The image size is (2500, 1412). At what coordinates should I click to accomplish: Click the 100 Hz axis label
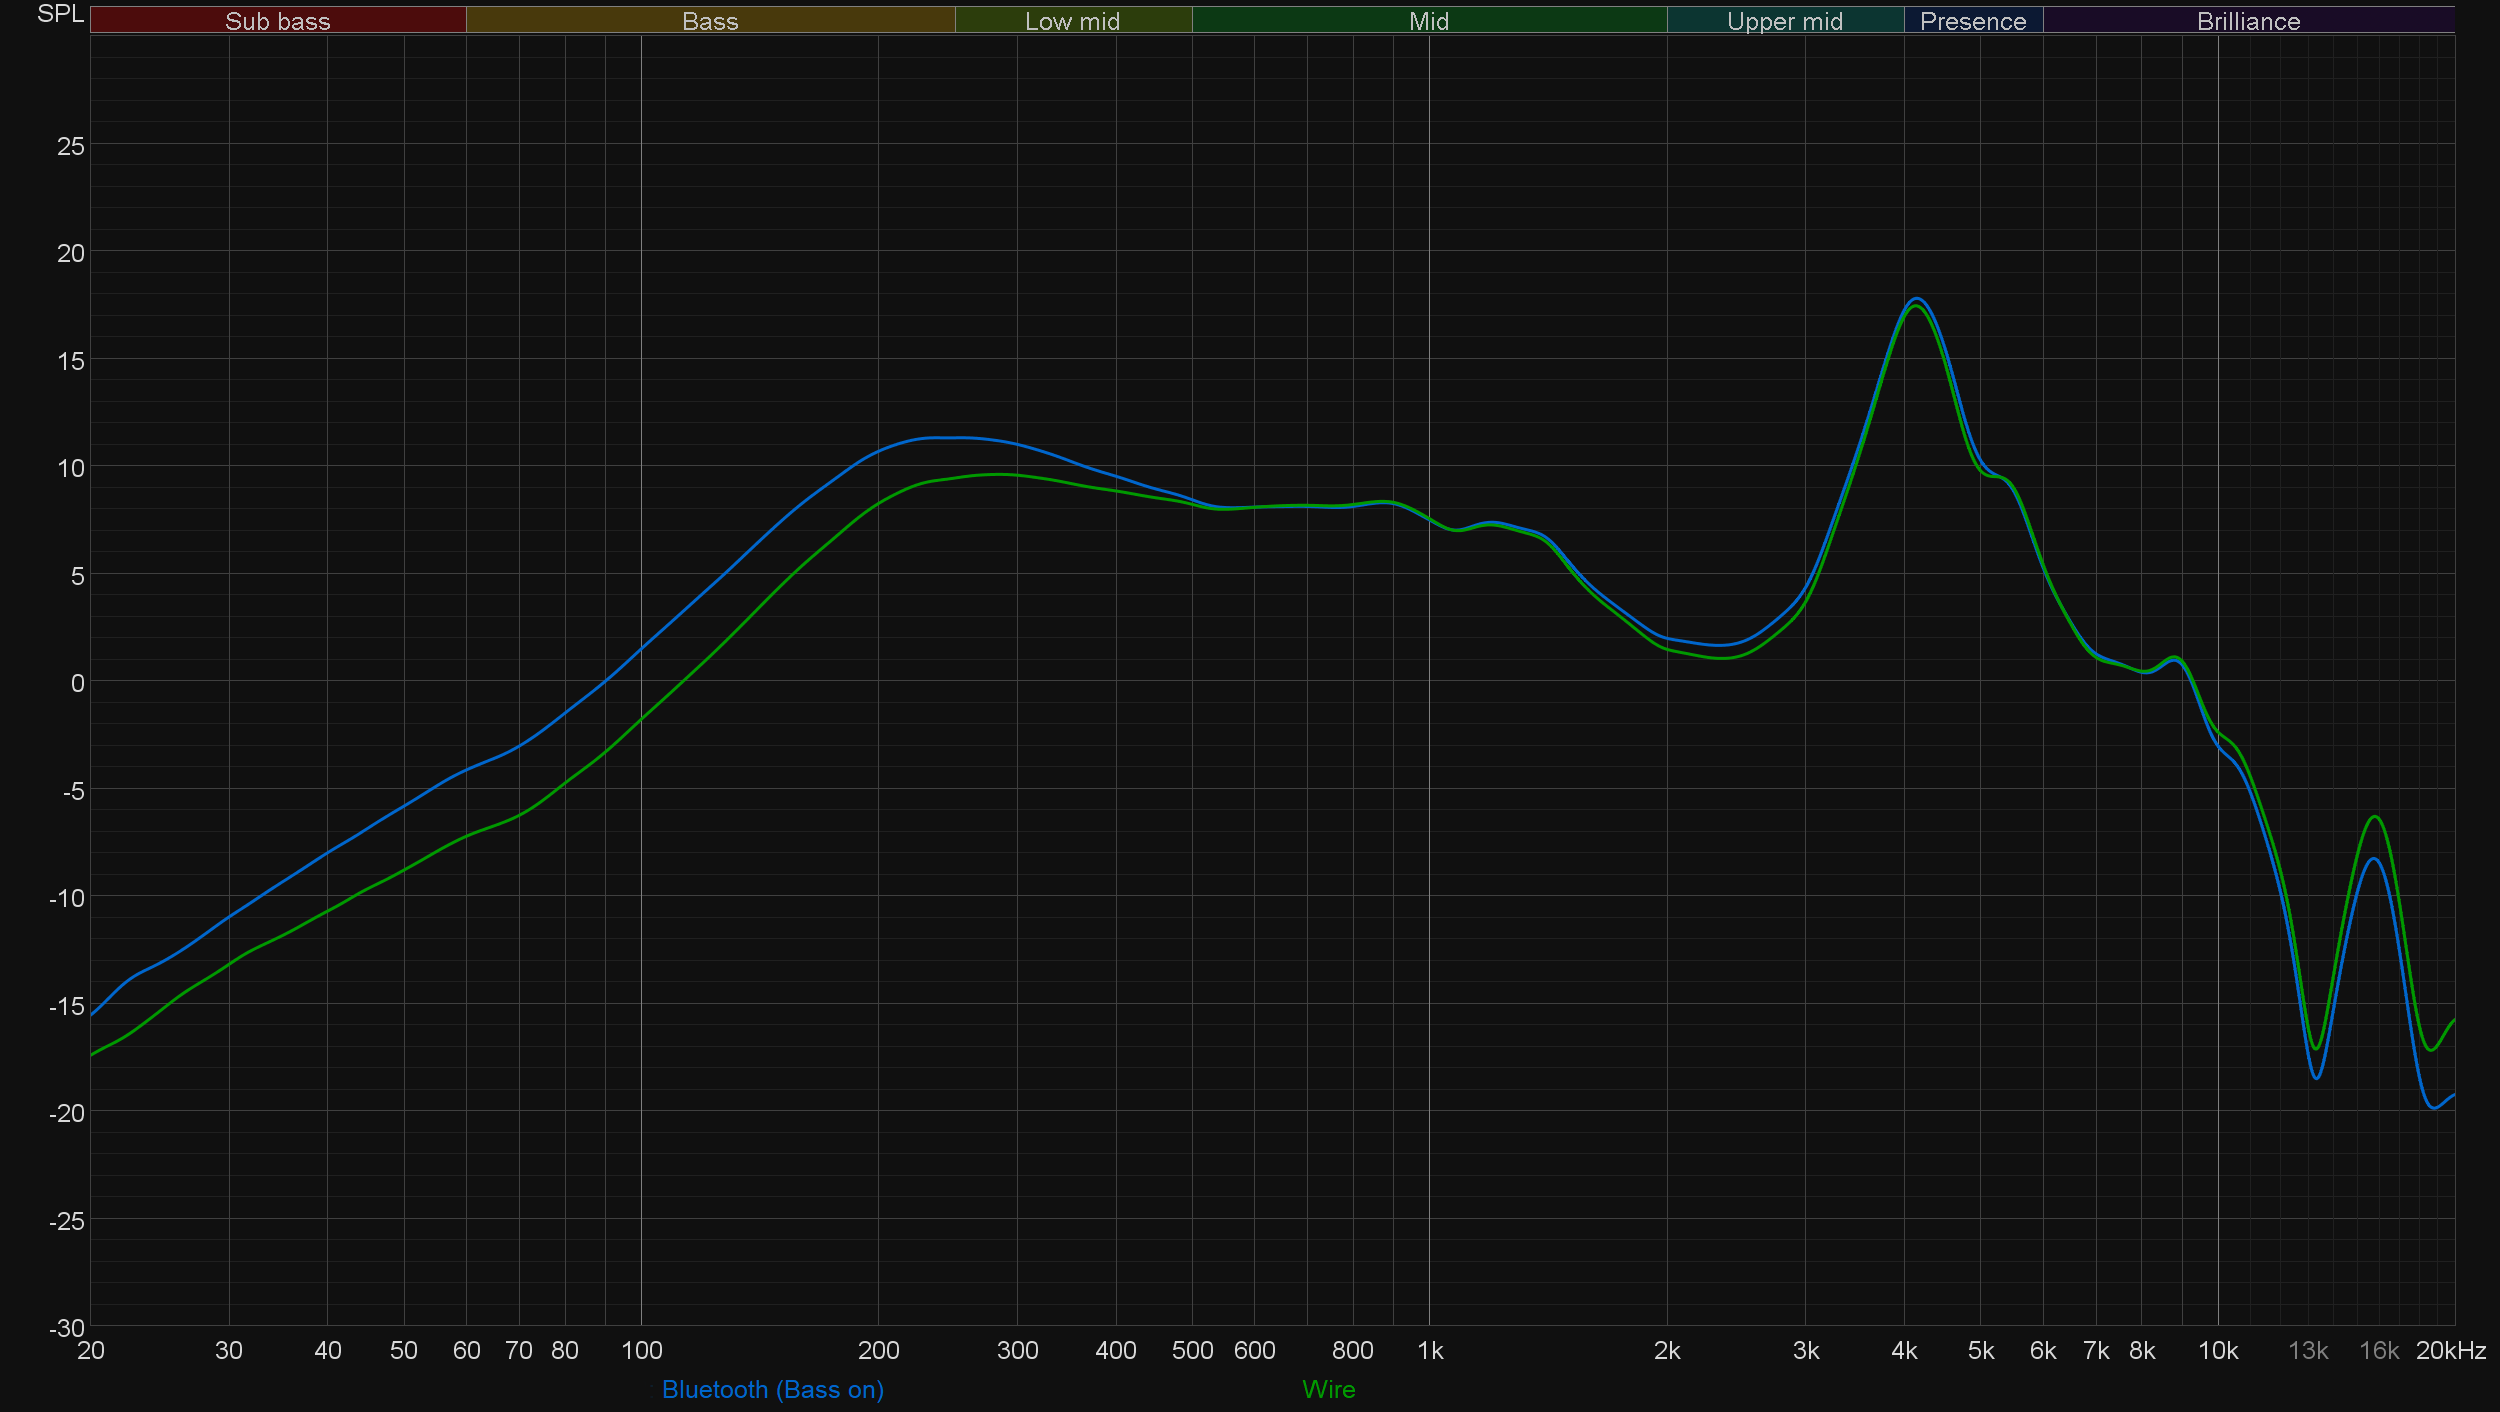point(641,1351)
